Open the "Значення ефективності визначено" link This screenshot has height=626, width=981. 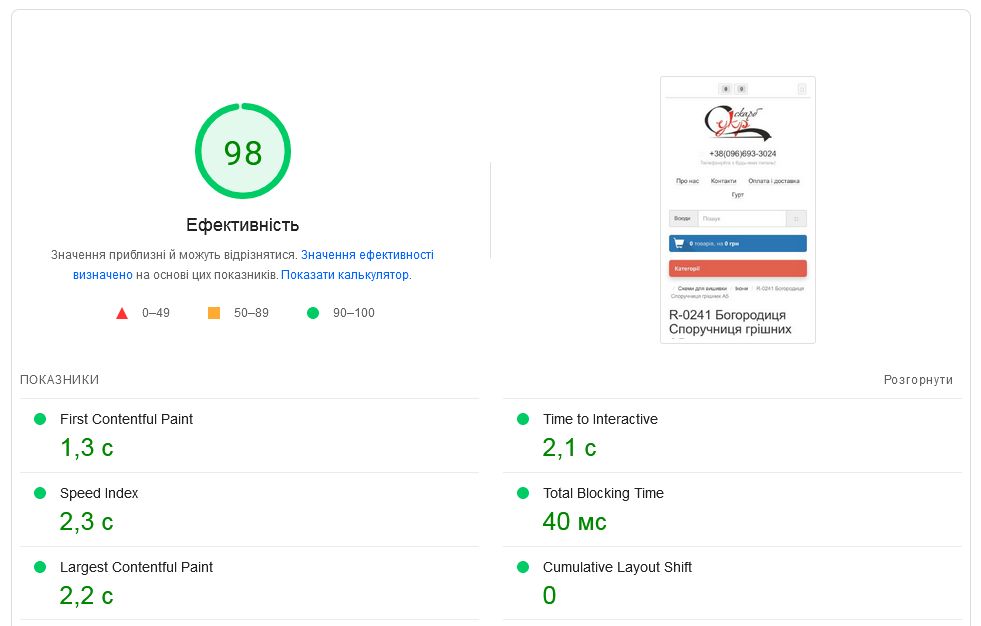point(367,255)
